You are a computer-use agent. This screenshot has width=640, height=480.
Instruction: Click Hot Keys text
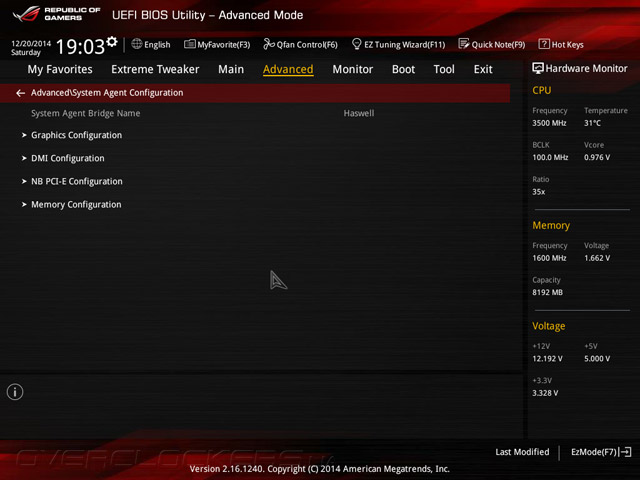[568, 44]
